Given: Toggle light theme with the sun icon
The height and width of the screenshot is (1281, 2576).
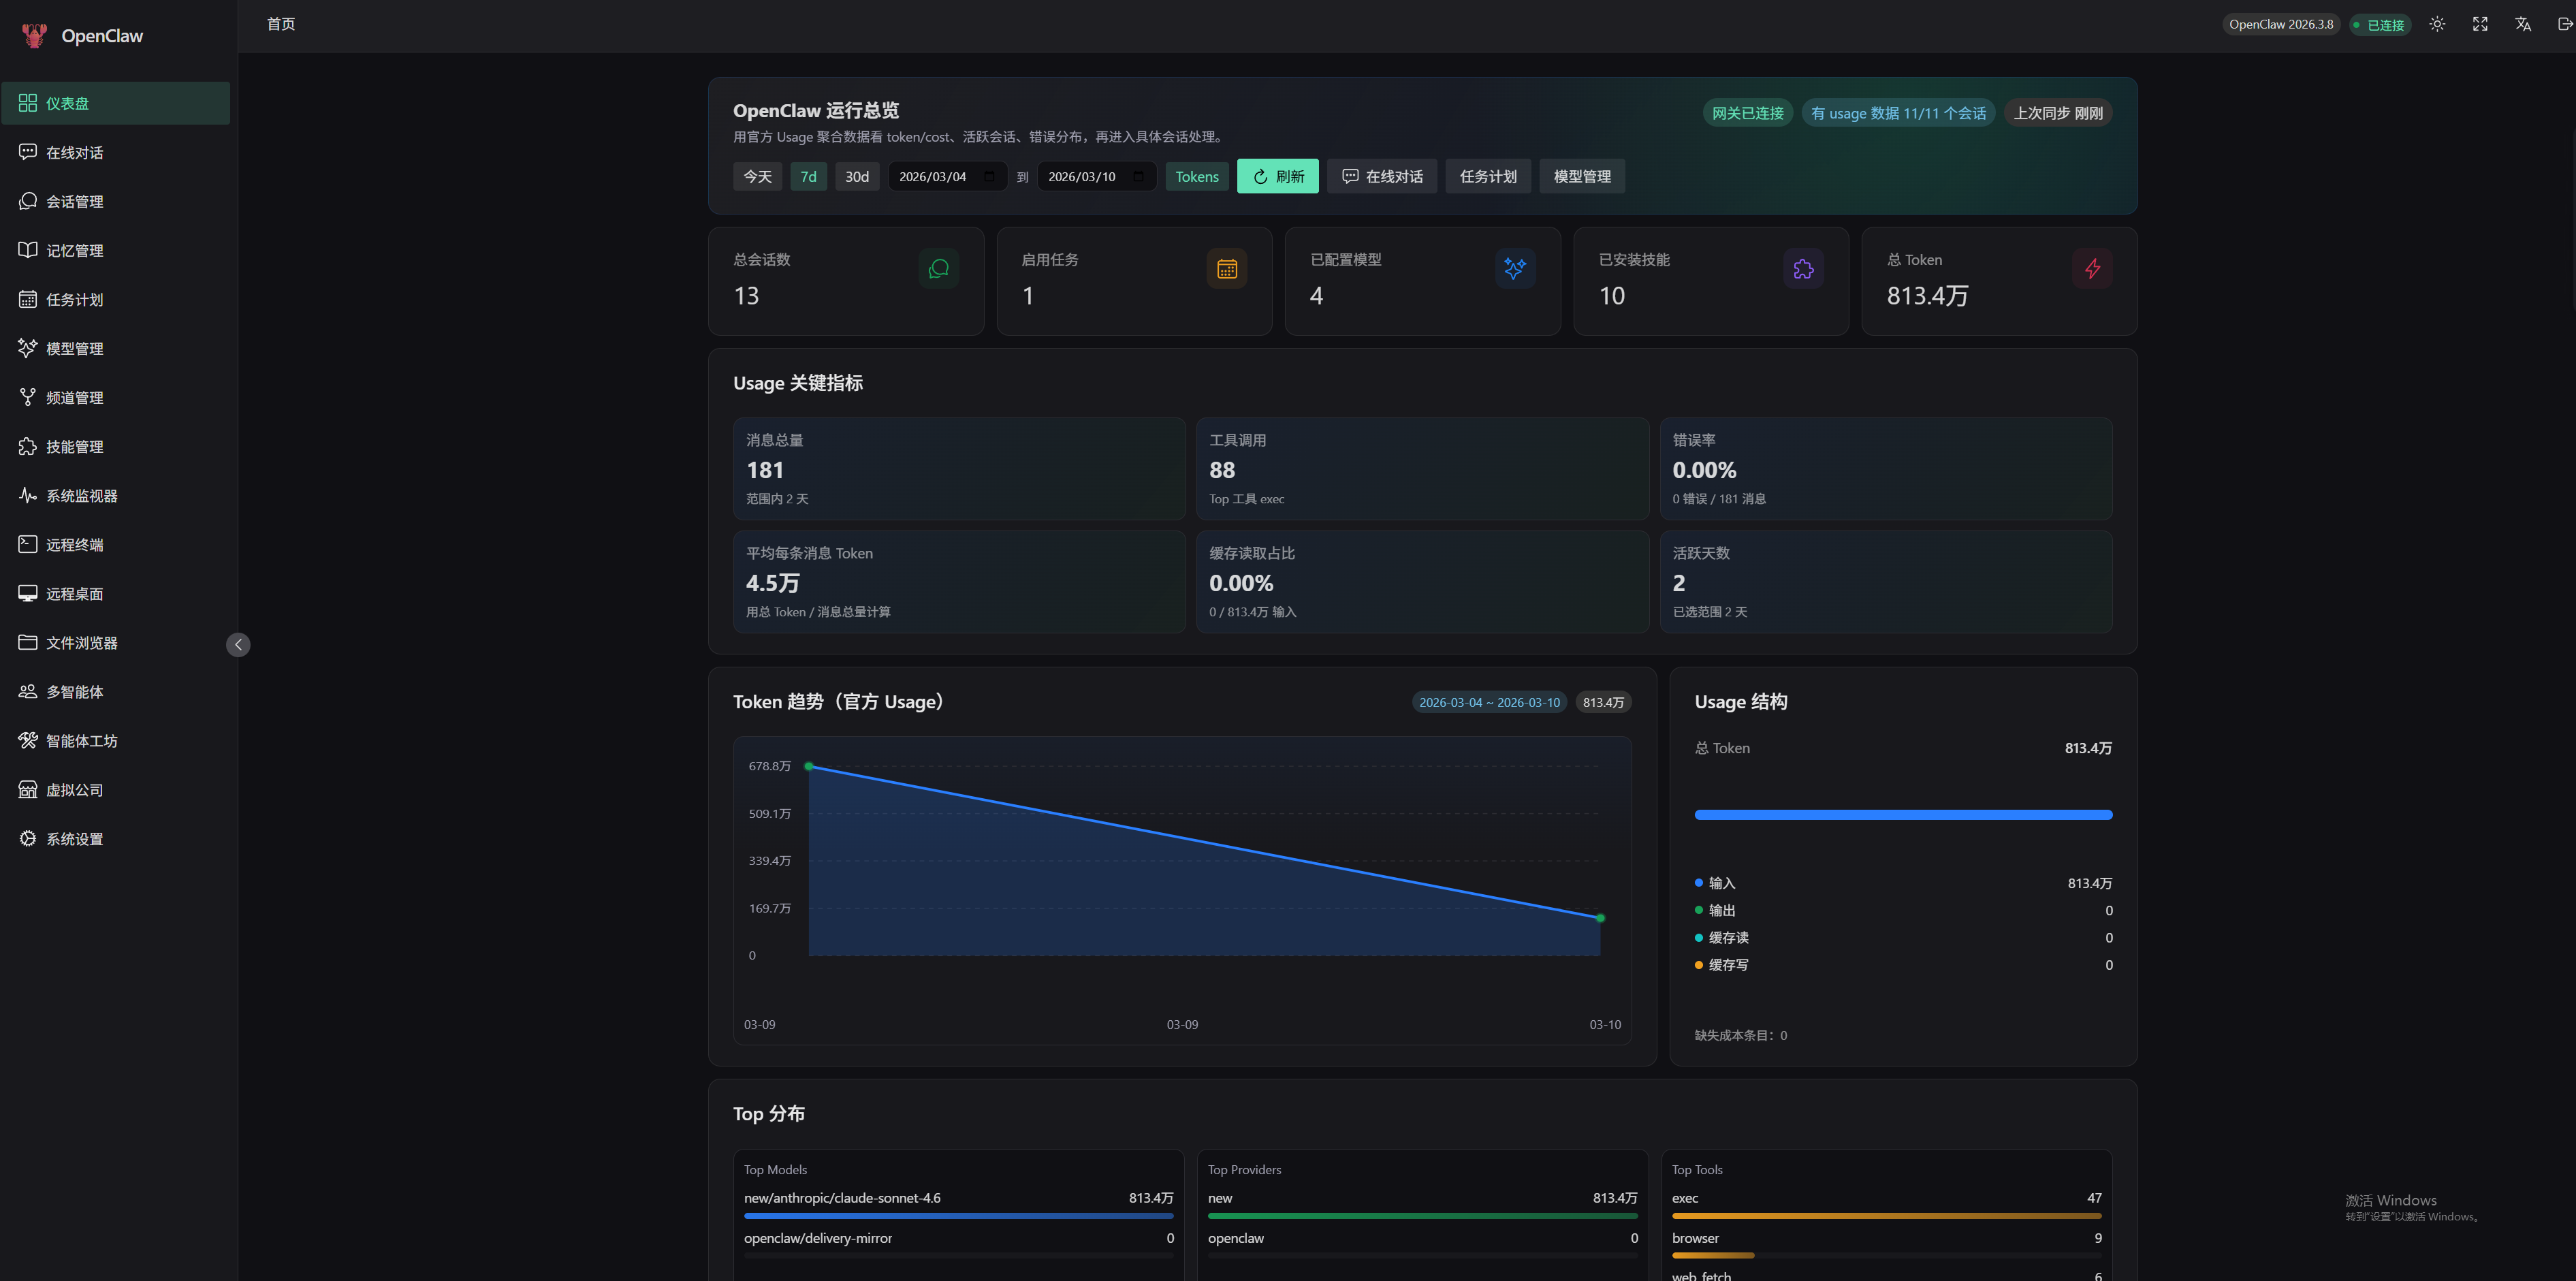Looking at the screenshot, I should pos(2437,24).
